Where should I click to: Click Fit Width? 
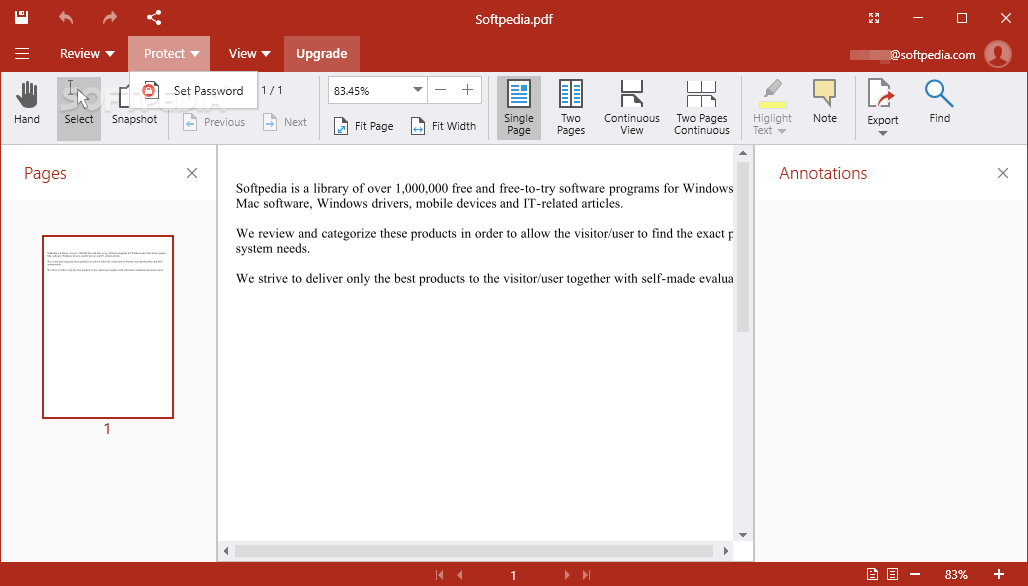click(x=443, y=126)
